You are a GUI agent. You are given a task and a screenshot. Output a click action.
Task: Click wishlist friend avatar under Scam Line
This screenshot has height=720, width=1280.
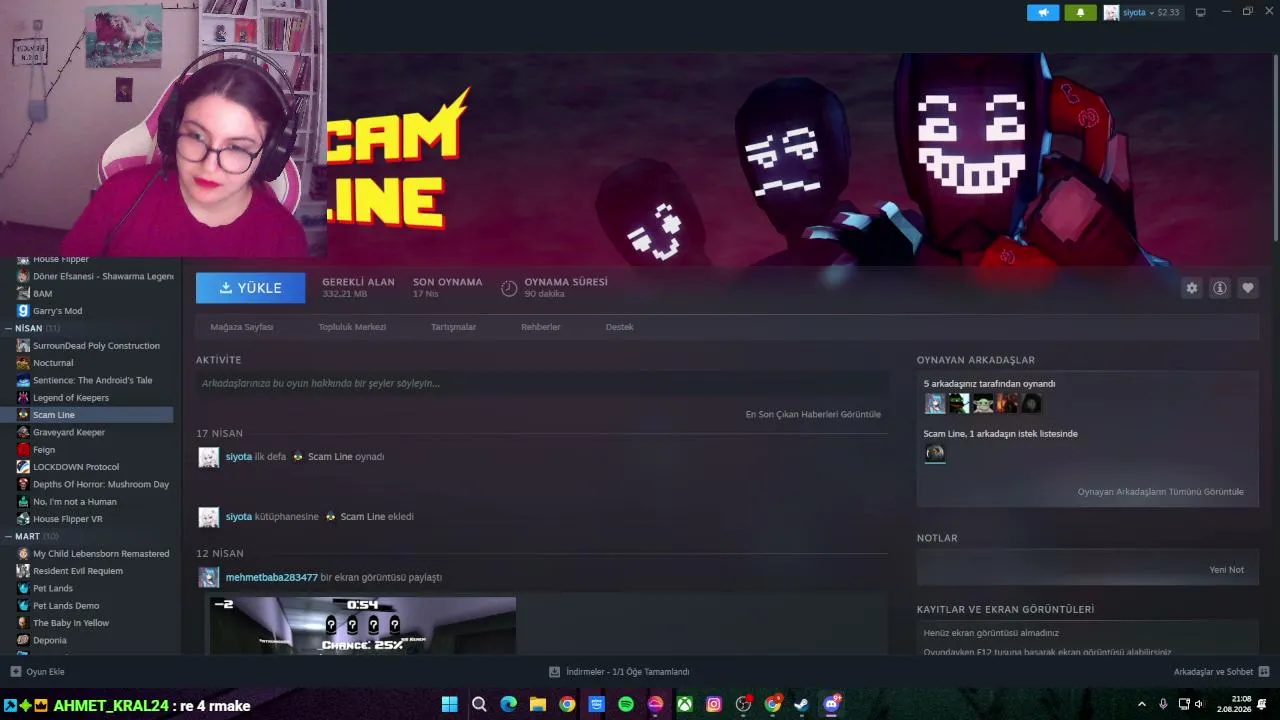click(935, 454)
